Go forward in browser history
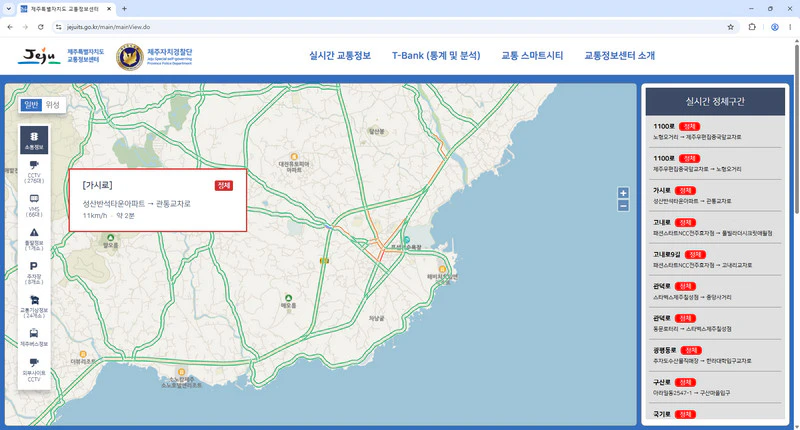Viewport: 800px width, 430px height. coord(25,27)
